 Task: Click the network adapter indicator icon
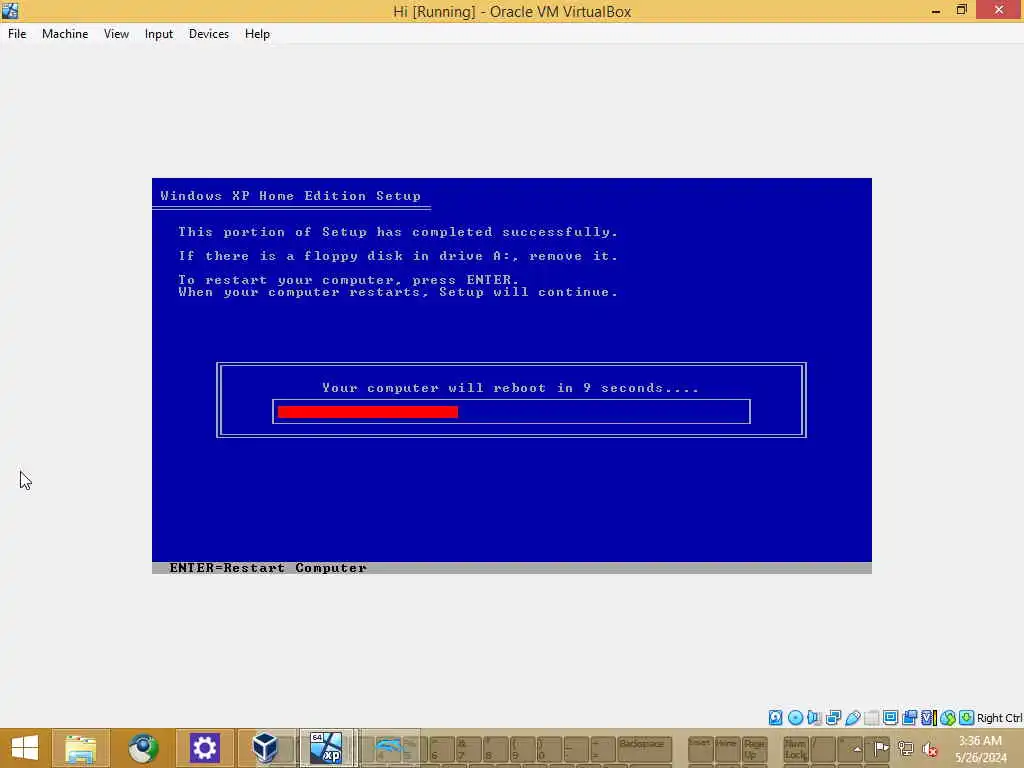click(833, 718)
